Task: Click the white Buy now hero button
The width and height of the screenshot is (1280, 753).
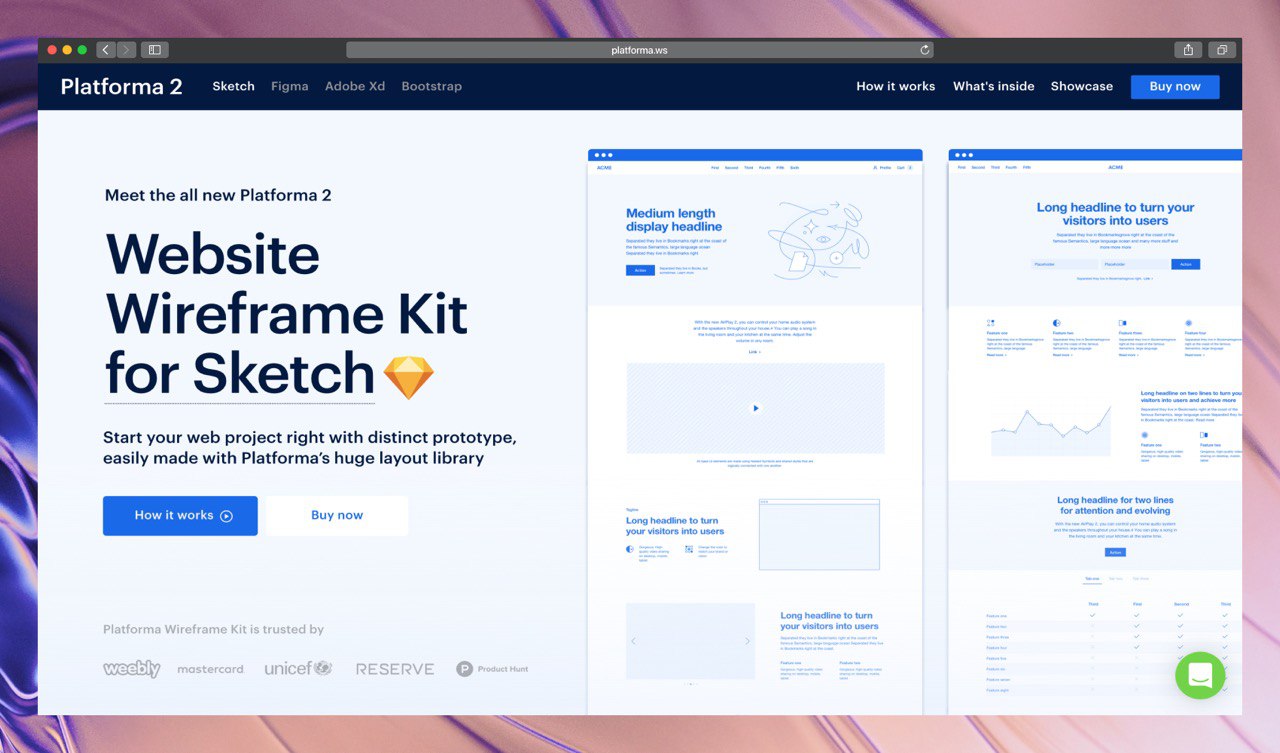Action: click(337, 516)
